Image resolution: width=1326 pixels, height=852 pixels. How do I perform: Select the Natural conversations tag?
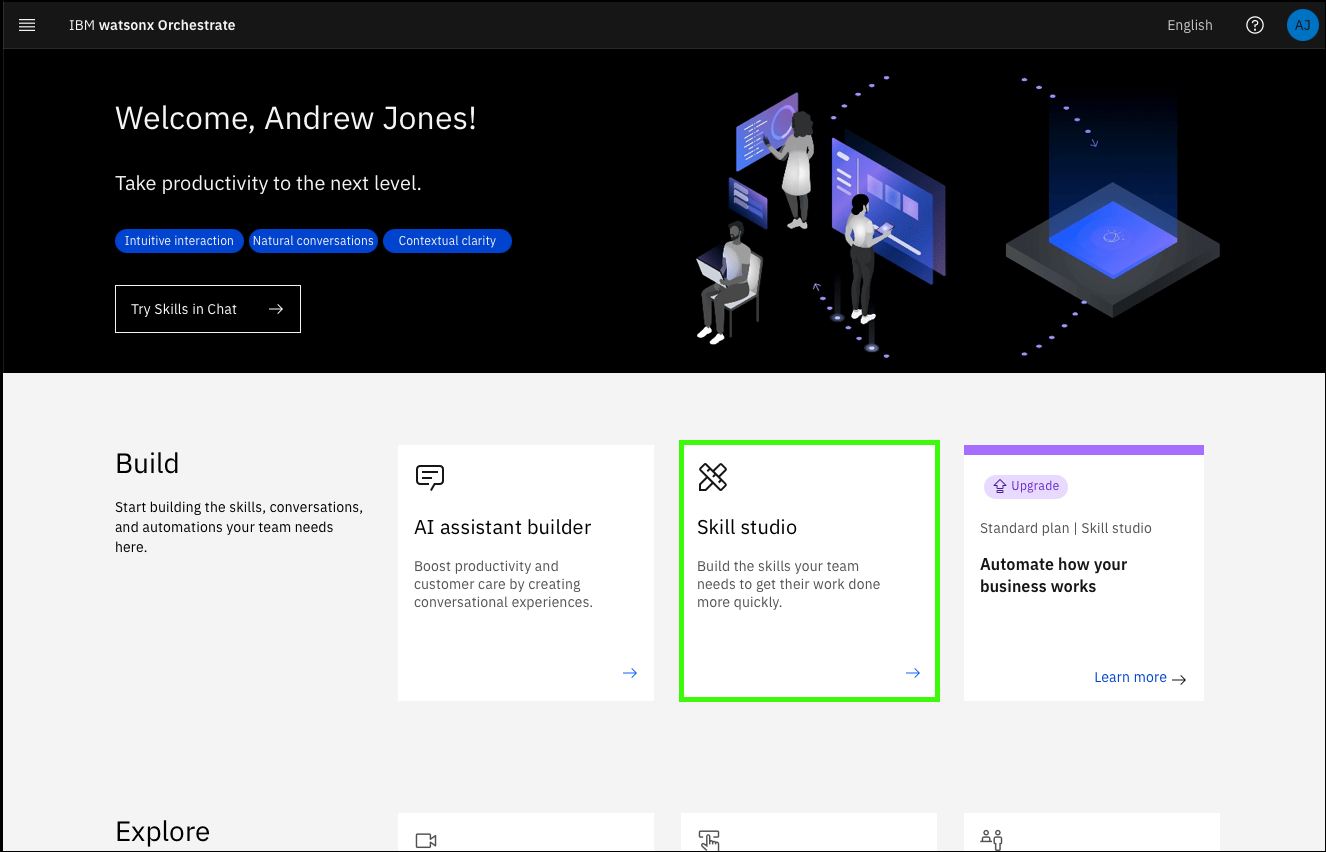313,241
